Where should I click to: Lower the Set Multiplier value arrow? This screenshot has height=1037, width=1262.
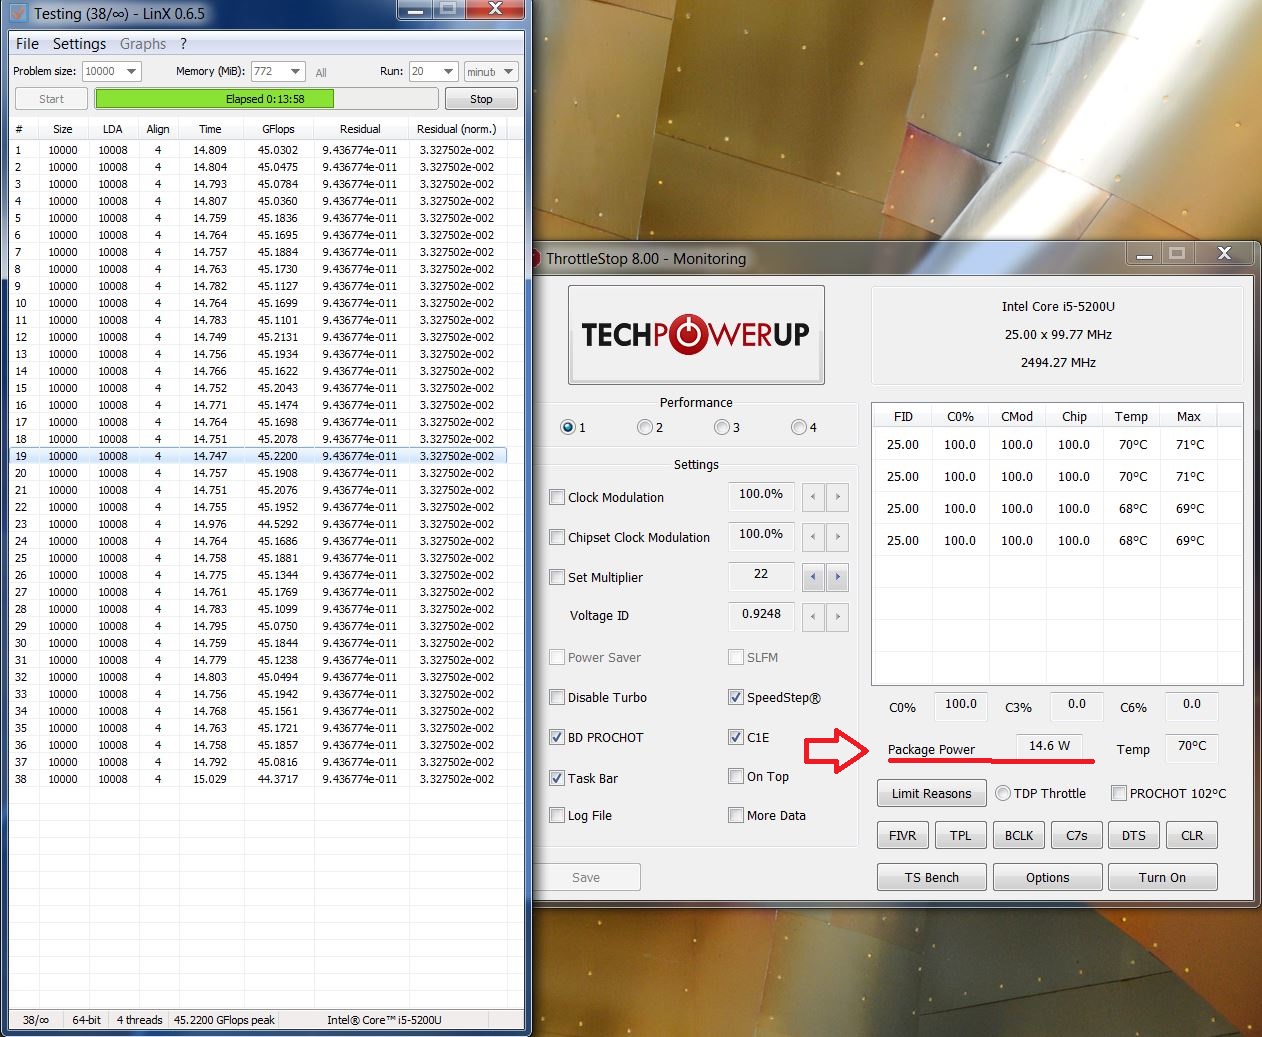(x=813, y=577)
